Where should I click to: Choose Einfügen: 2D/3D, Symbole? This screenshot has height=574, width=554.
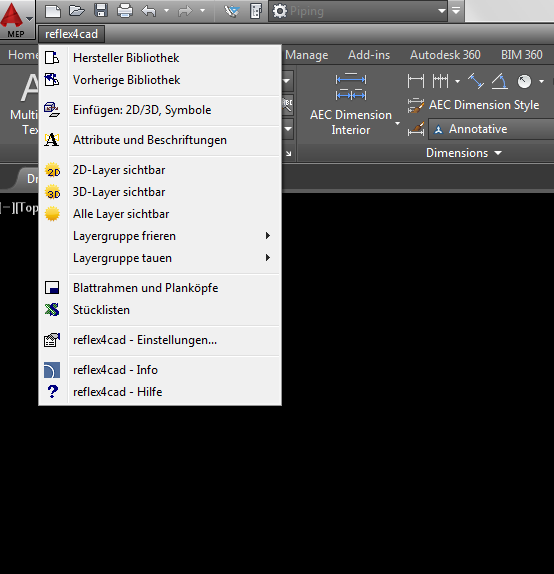tap(160, 110)
